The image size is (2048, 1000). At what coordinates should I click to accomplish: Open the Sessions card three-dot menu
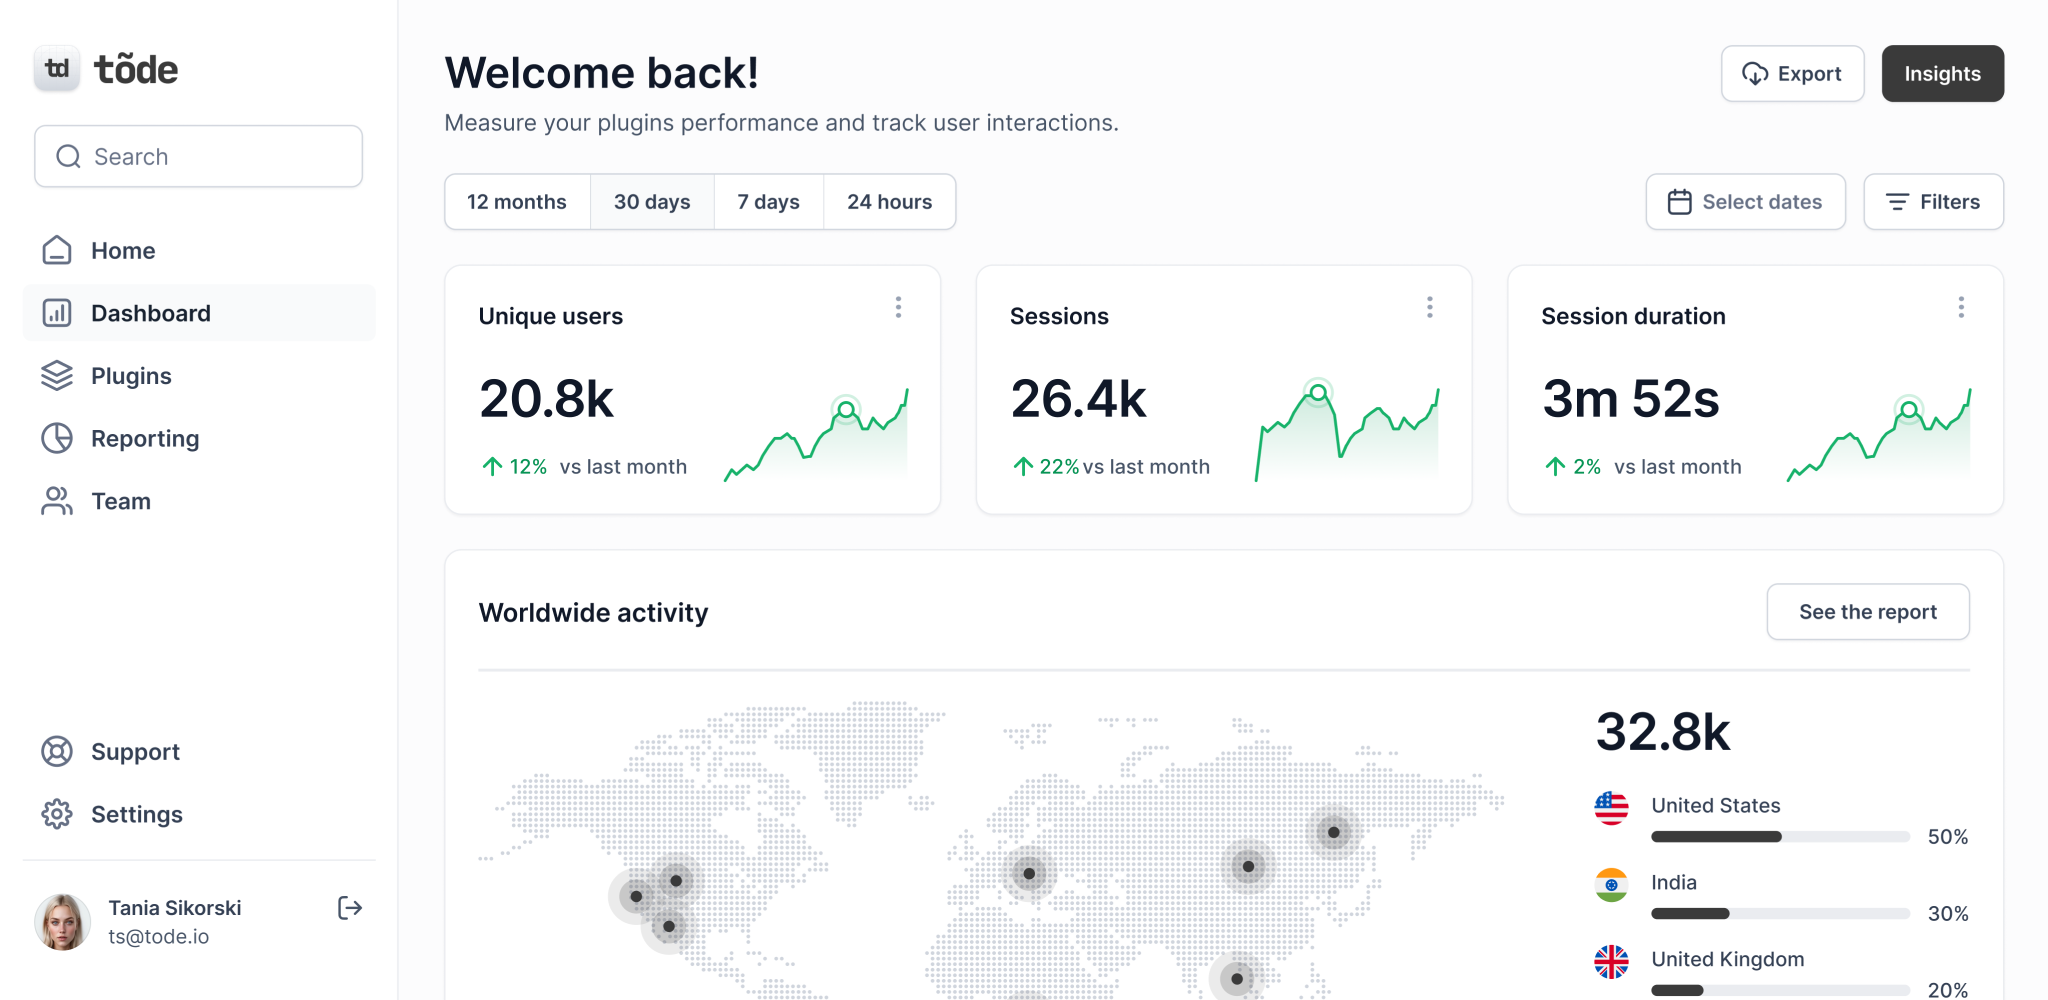[1430, 307]
